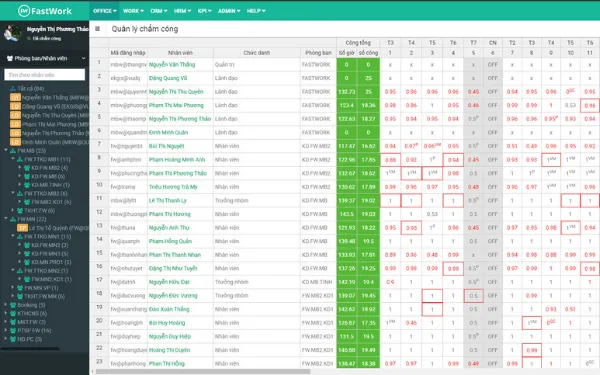Open employee link Phạm Thị Mai Phương
The height and width of the screenshot is (375, 600).
point(176,105)
